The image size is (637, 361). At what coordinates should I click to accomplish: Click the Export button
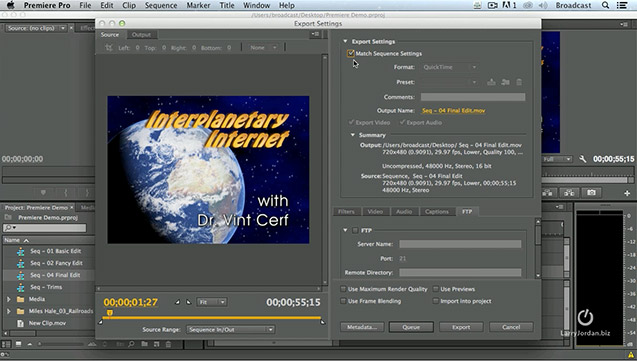461,327
